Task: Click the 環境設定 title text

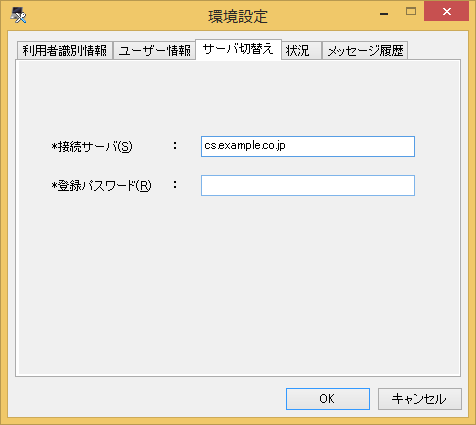Action: pos(238,16)
